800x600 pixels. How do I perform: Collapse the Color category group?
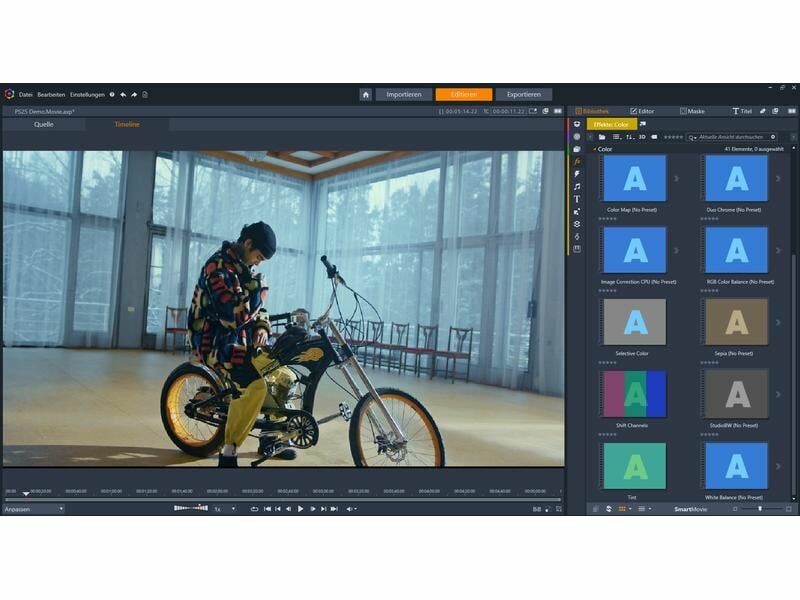pos(594,149)
